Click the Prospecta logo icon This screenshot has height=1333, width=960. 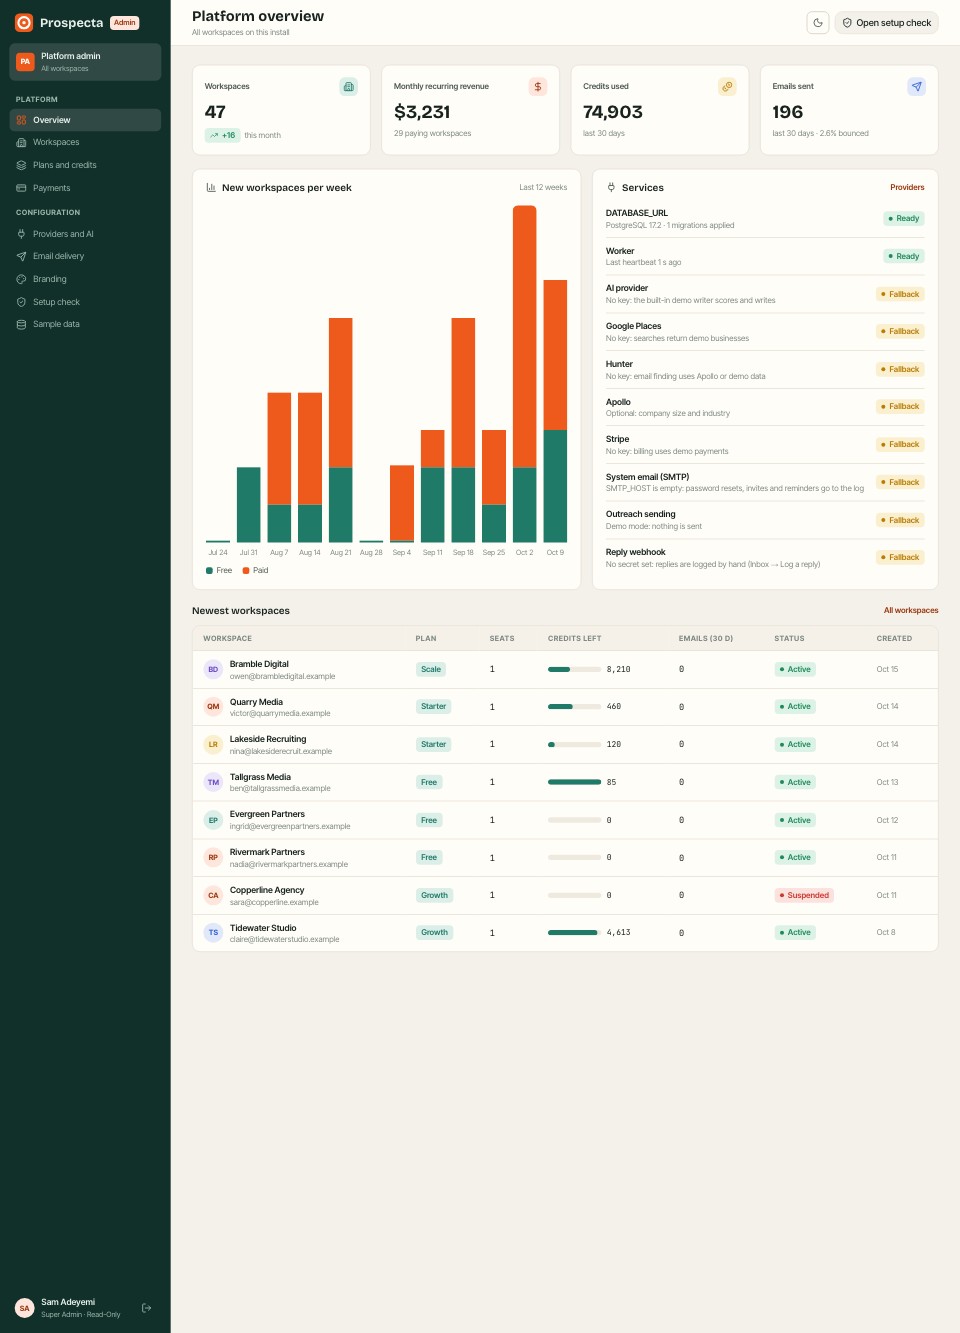[x=24, y=22]
